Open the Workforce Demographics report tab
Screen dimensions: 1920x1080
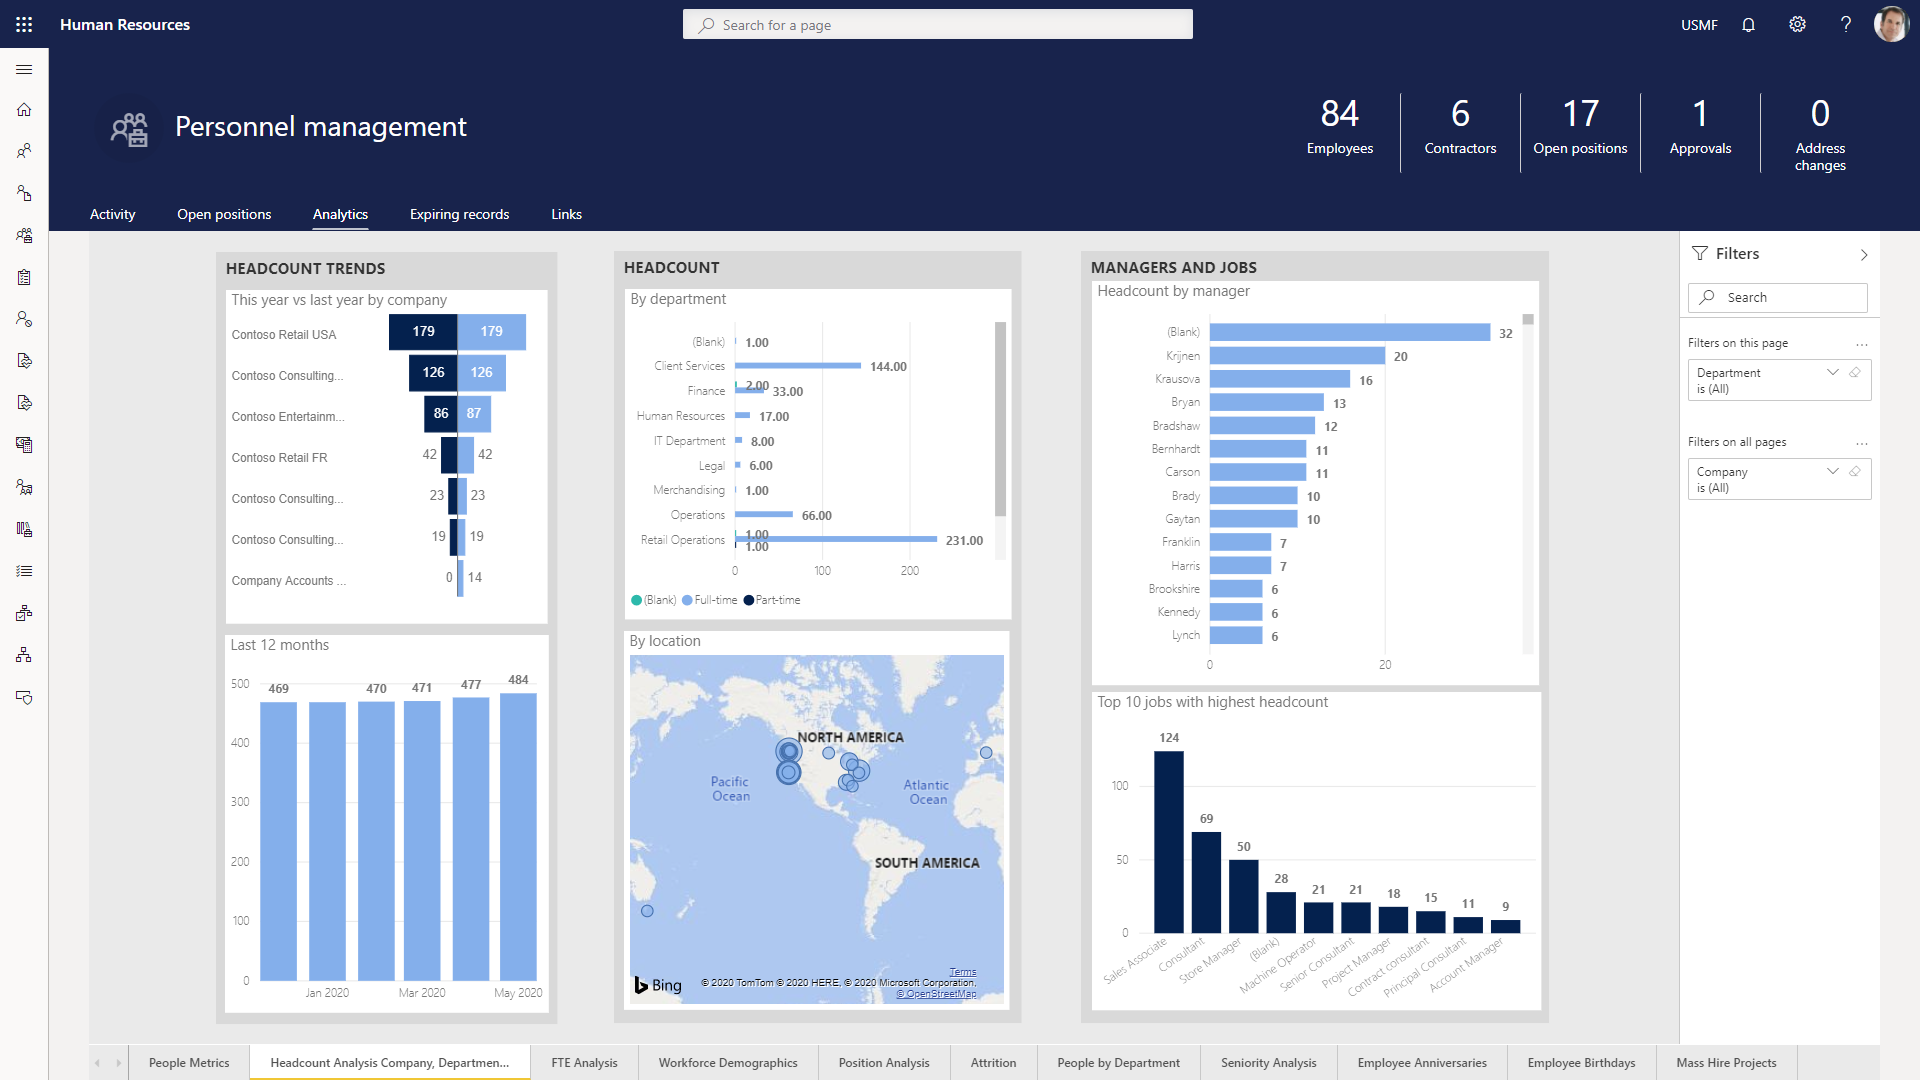click(x=727, y=1062)
